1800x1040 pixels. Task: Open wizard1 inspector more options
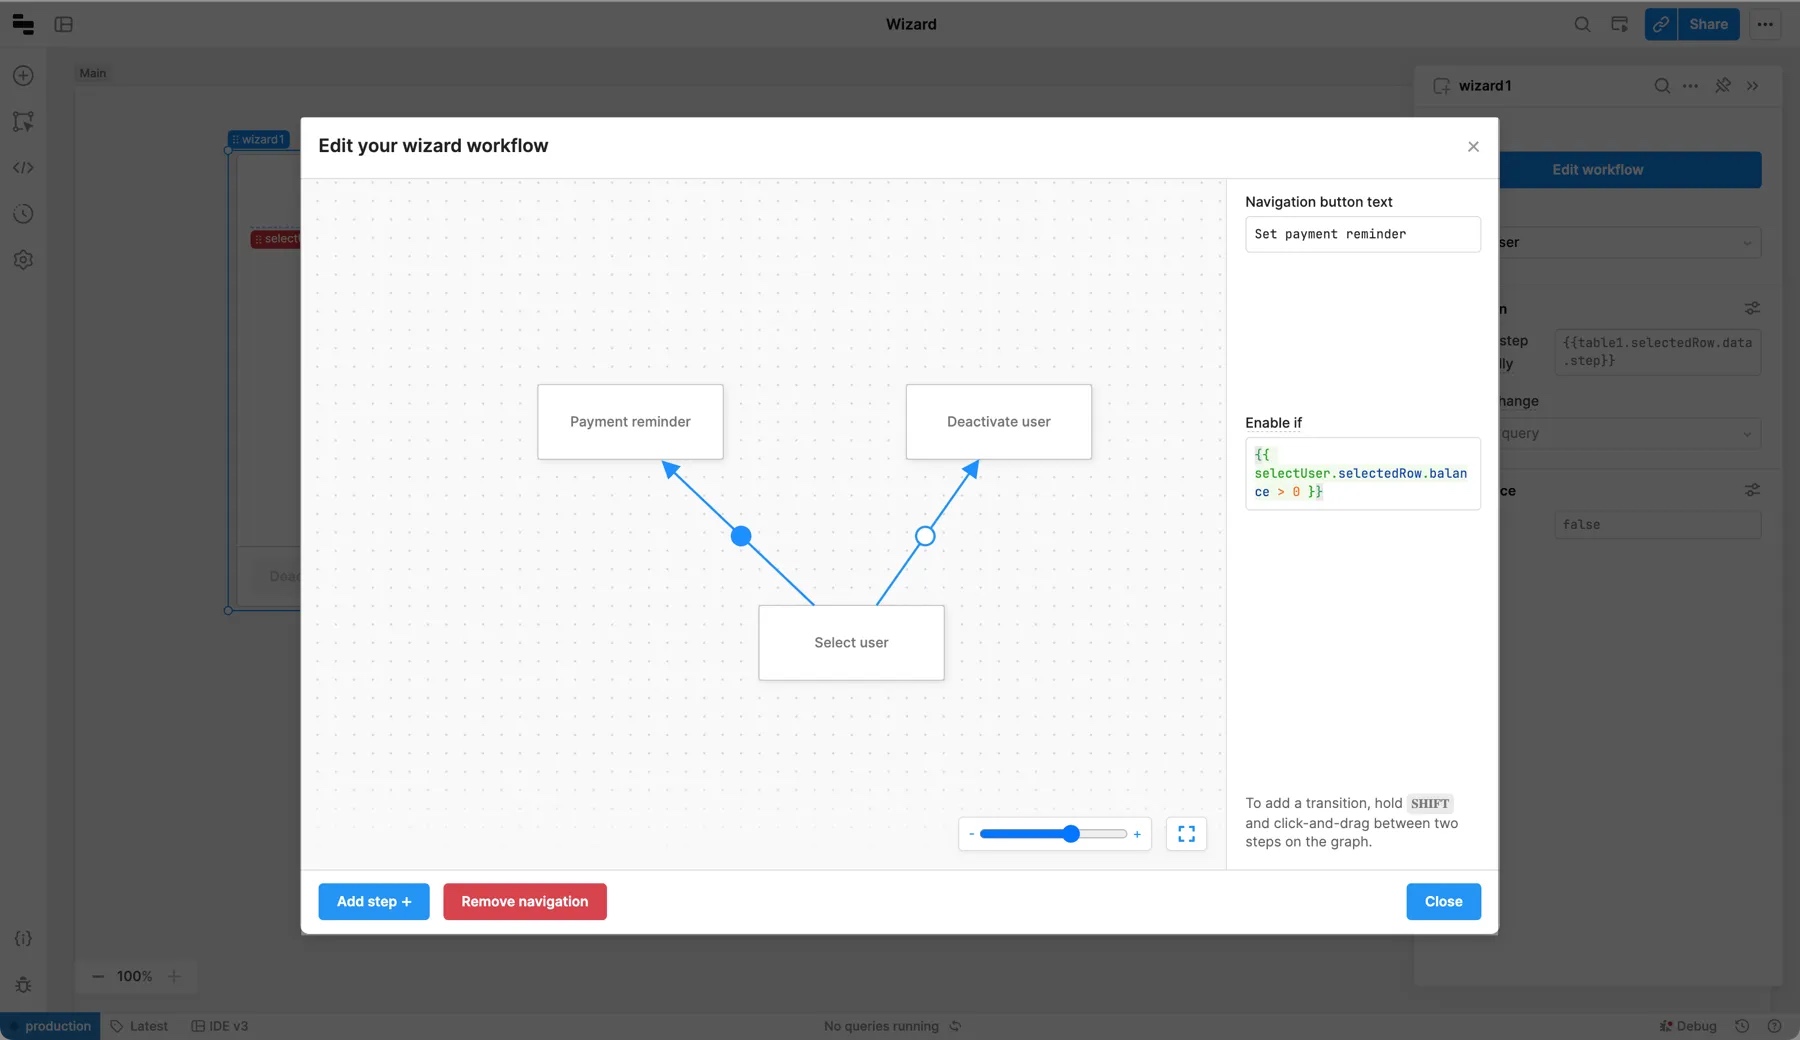coord(1690,86)
